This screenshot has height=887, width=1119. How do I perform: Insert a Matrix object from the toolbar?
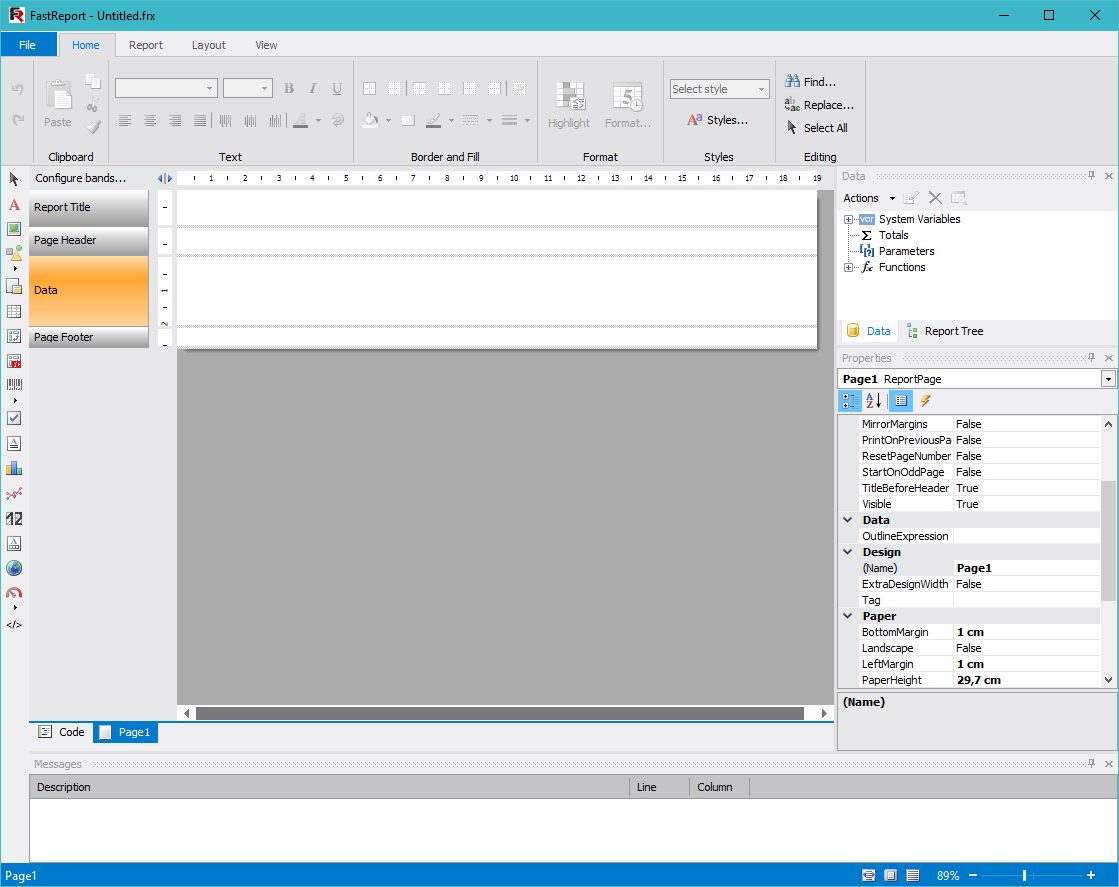pyautogui.click(x=14, y=336)
